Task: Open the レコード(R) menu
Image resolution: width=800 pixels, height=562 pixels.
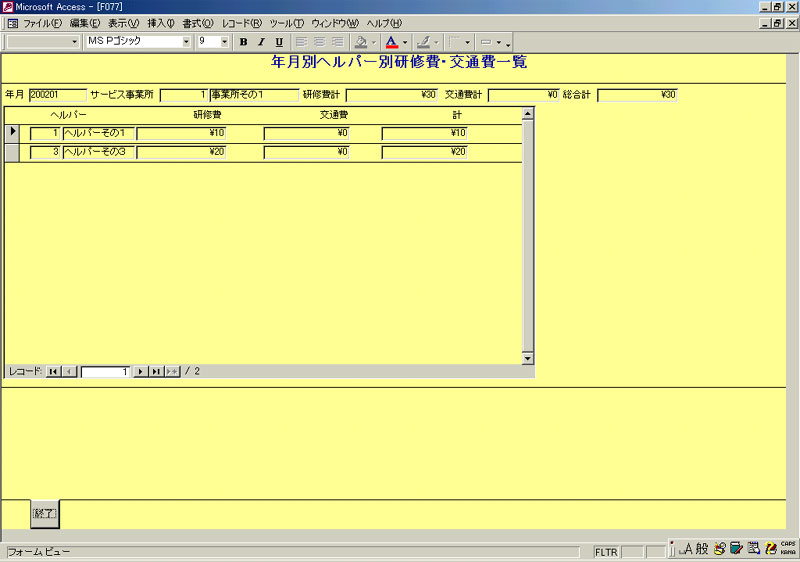Action: (241, 23)
